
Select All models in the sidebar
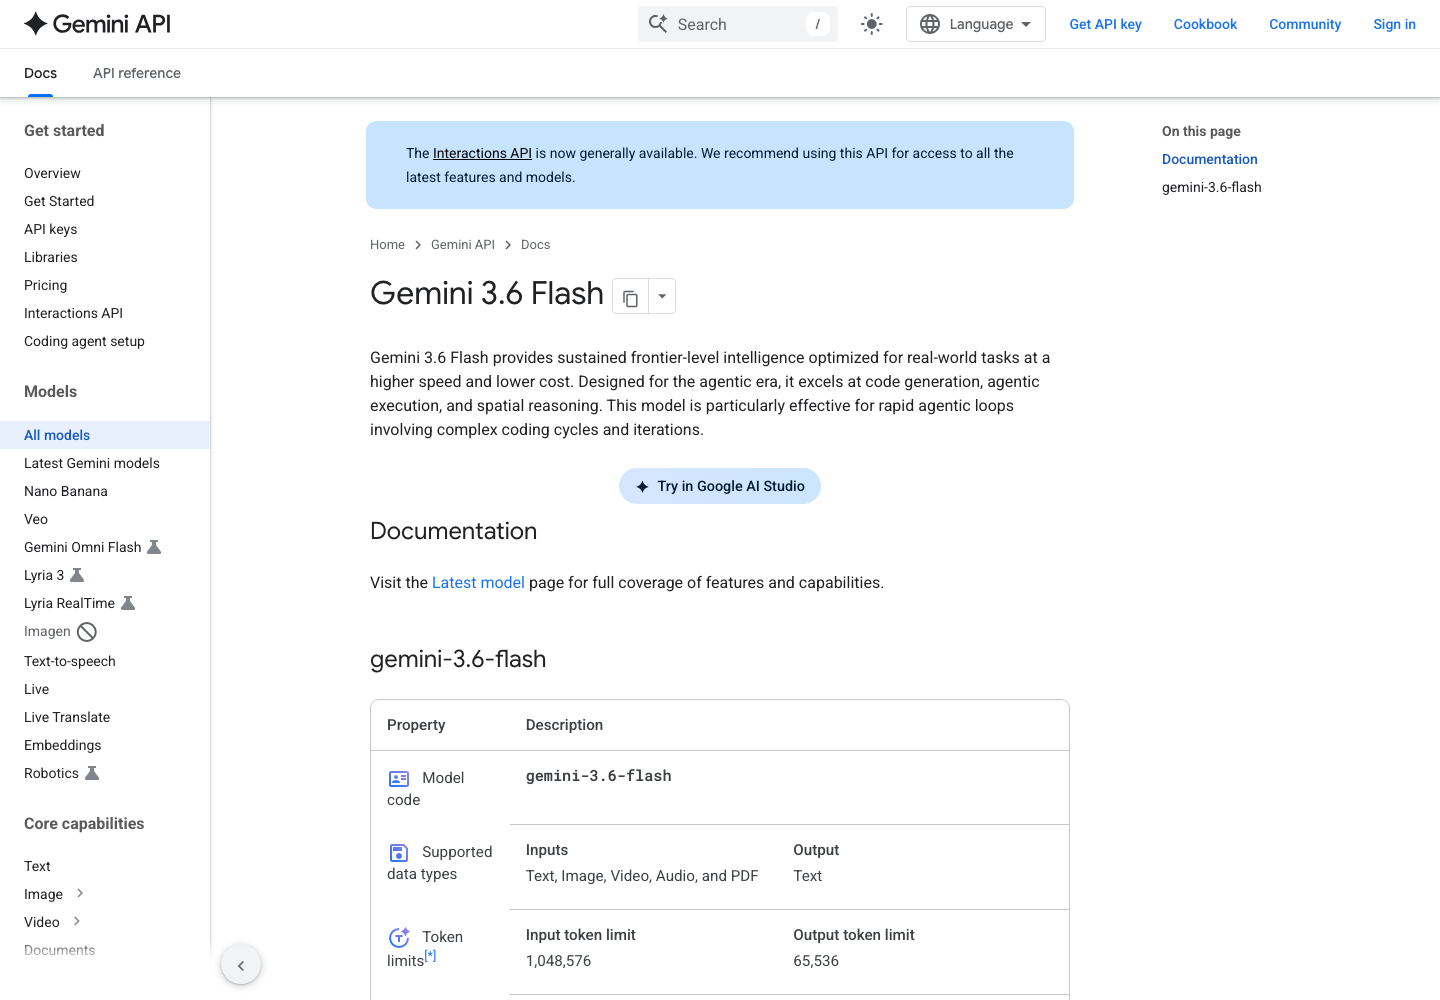[x=105, y=435]
